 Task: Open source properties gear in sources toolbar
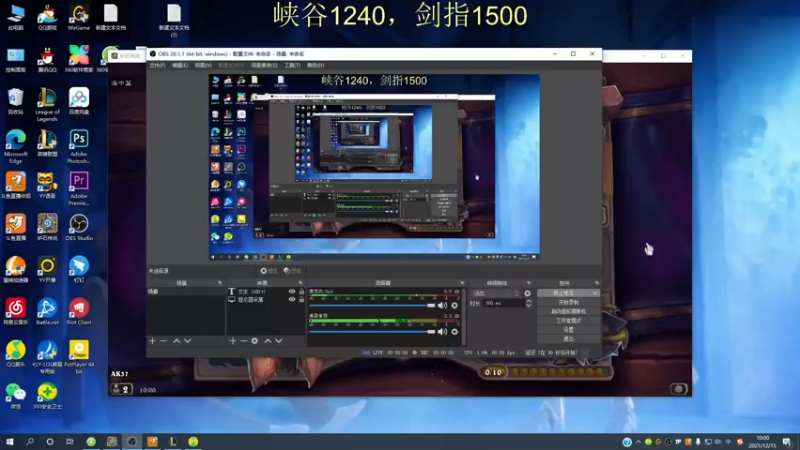pos(255,341)
